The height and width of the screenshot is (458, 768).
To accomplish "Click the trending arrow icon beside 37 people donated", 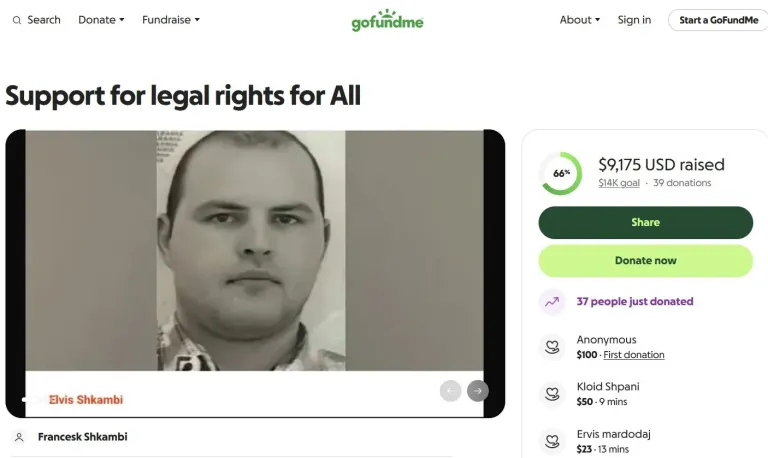I will tap(552, 302).
